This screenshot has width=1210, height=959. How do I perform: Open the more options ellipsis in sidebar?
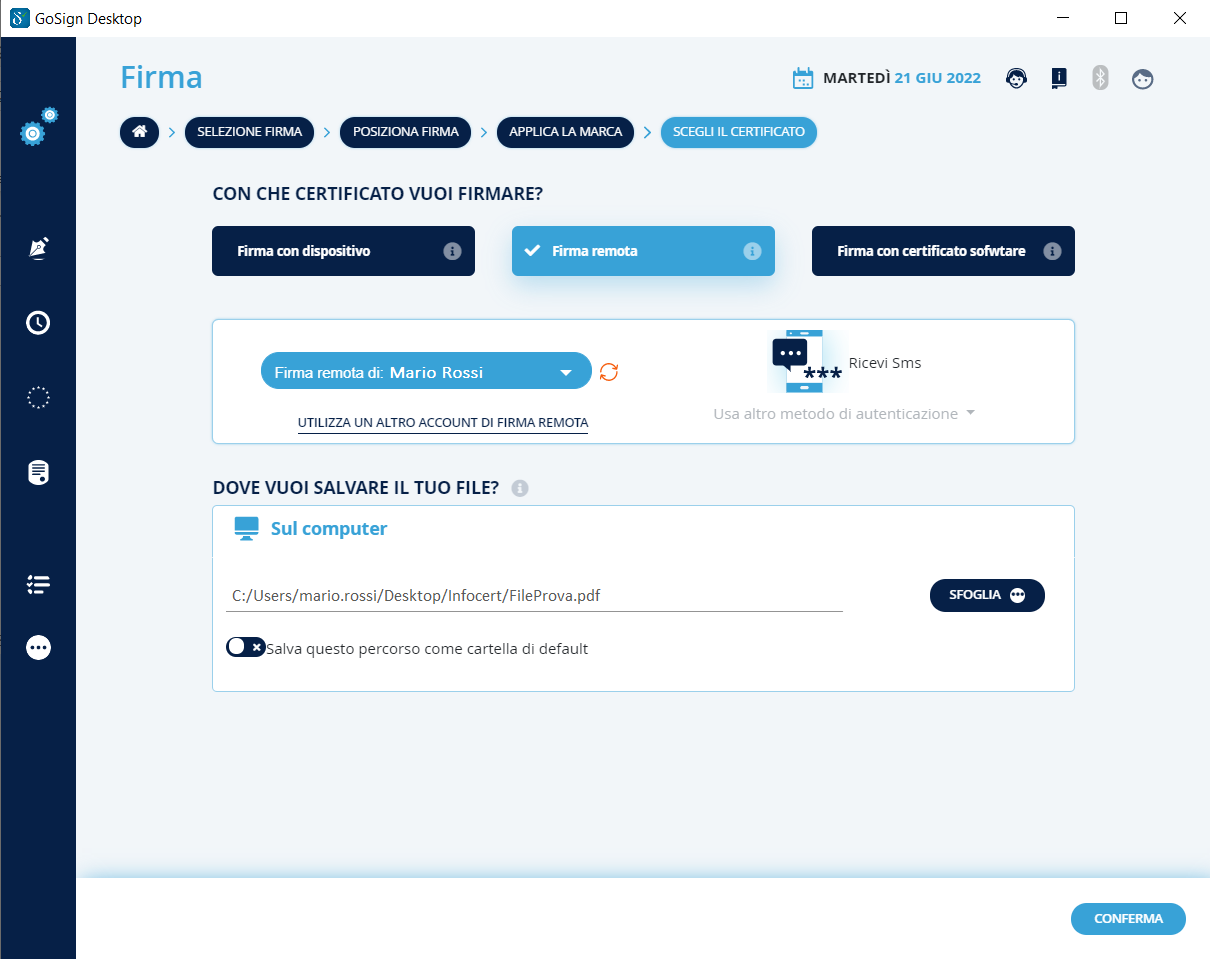pos(38,648)
